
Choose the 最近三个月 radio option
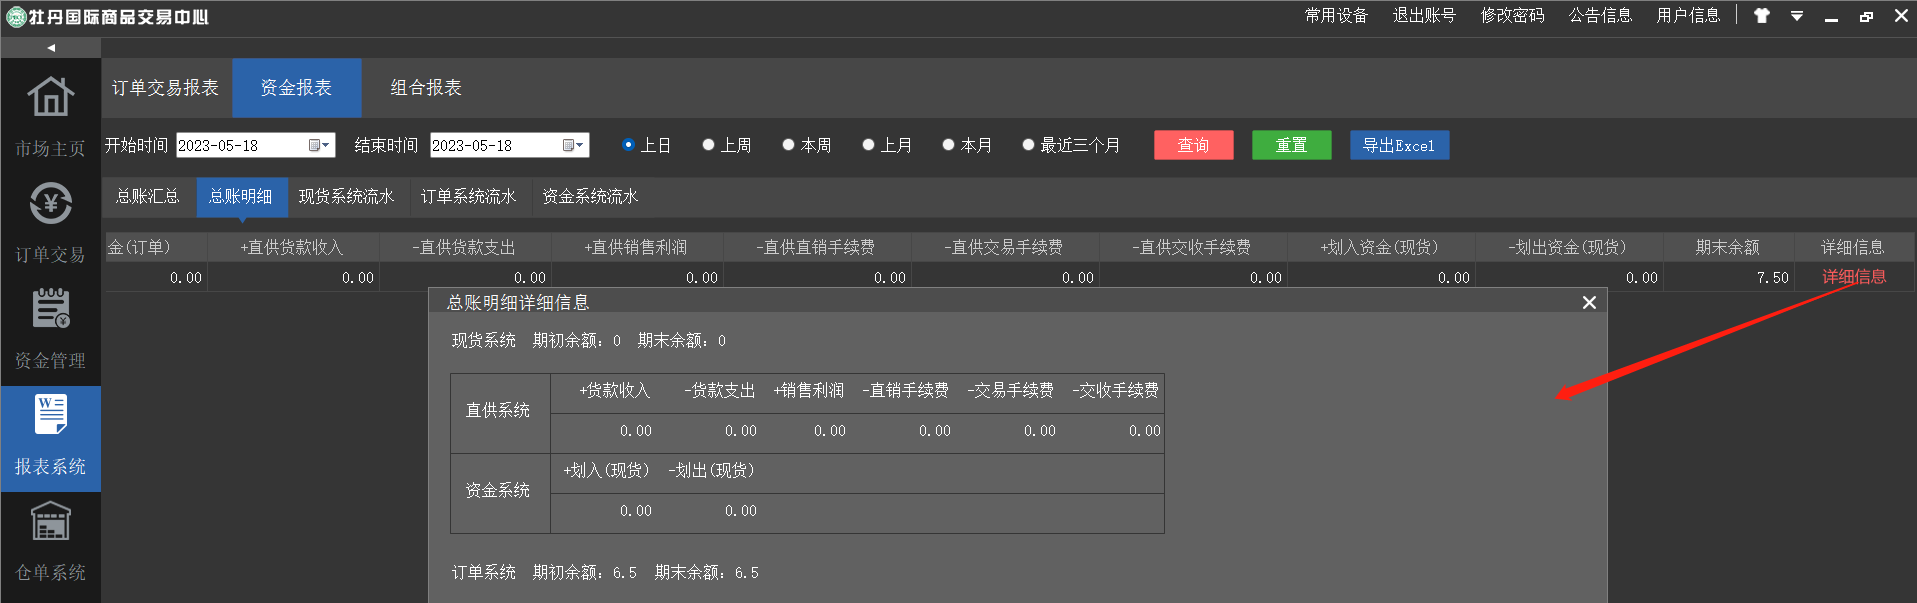click(x=1028, y=145)
